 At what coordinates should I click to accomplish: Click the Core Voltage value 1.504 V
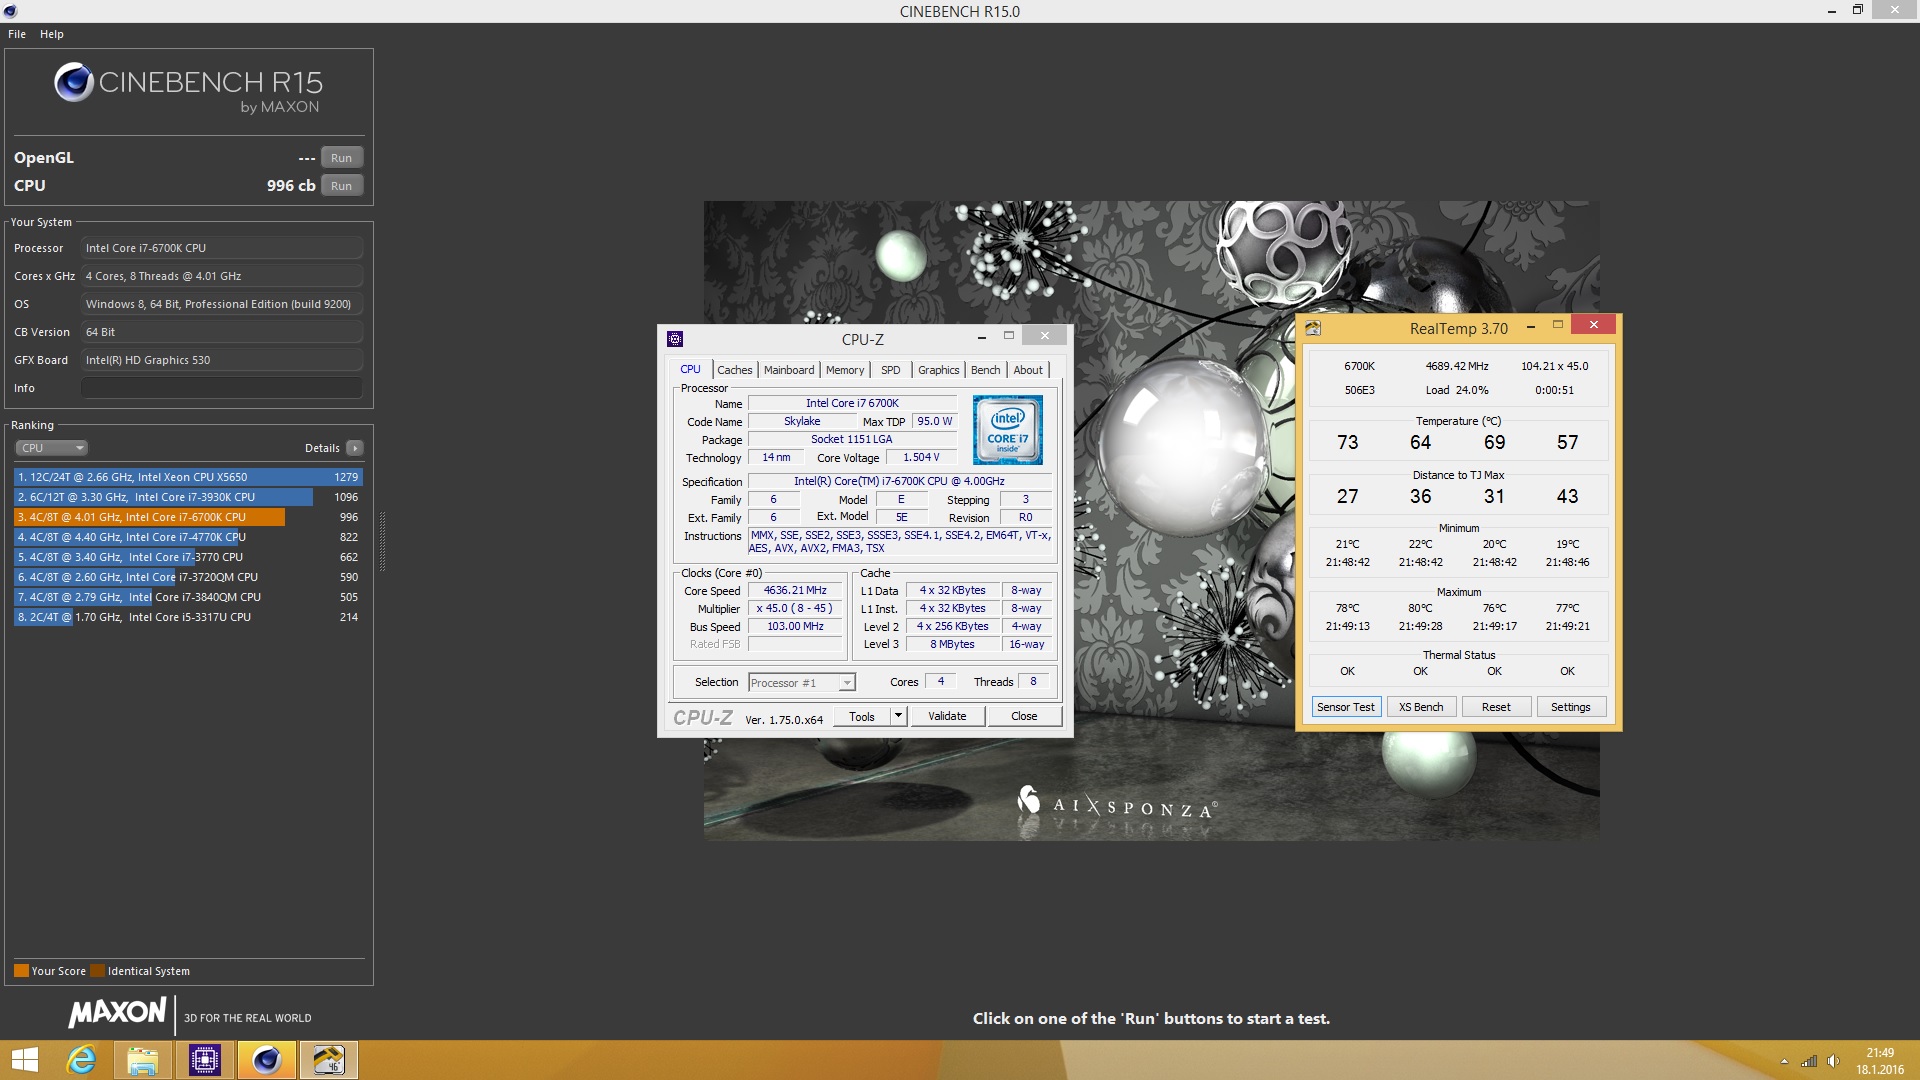[921, 457]
